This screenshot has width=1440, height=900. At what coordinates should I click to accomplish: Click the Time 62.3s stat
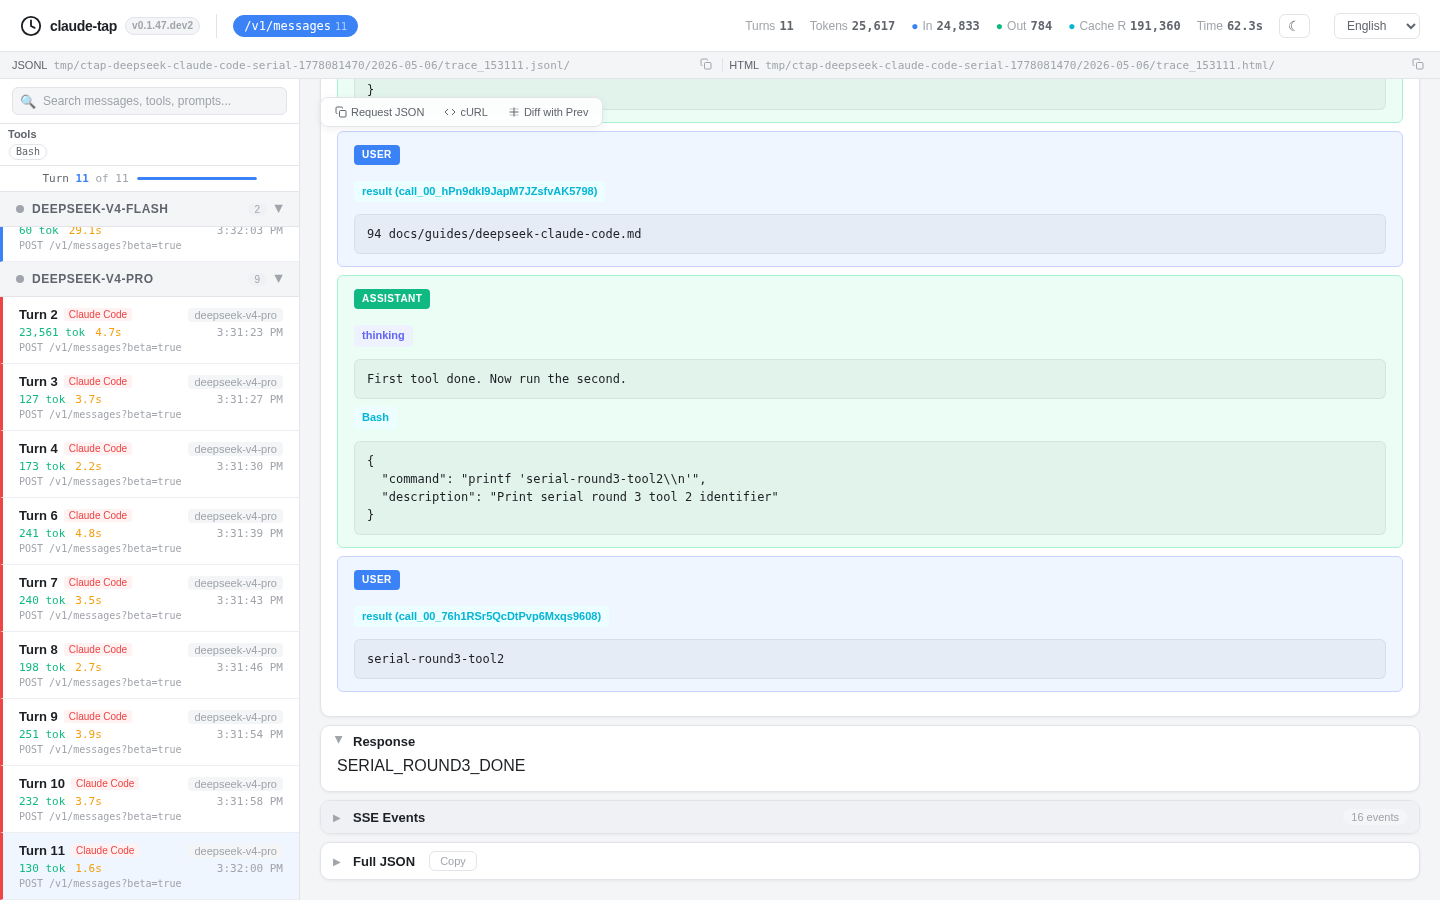(1230, 26)
